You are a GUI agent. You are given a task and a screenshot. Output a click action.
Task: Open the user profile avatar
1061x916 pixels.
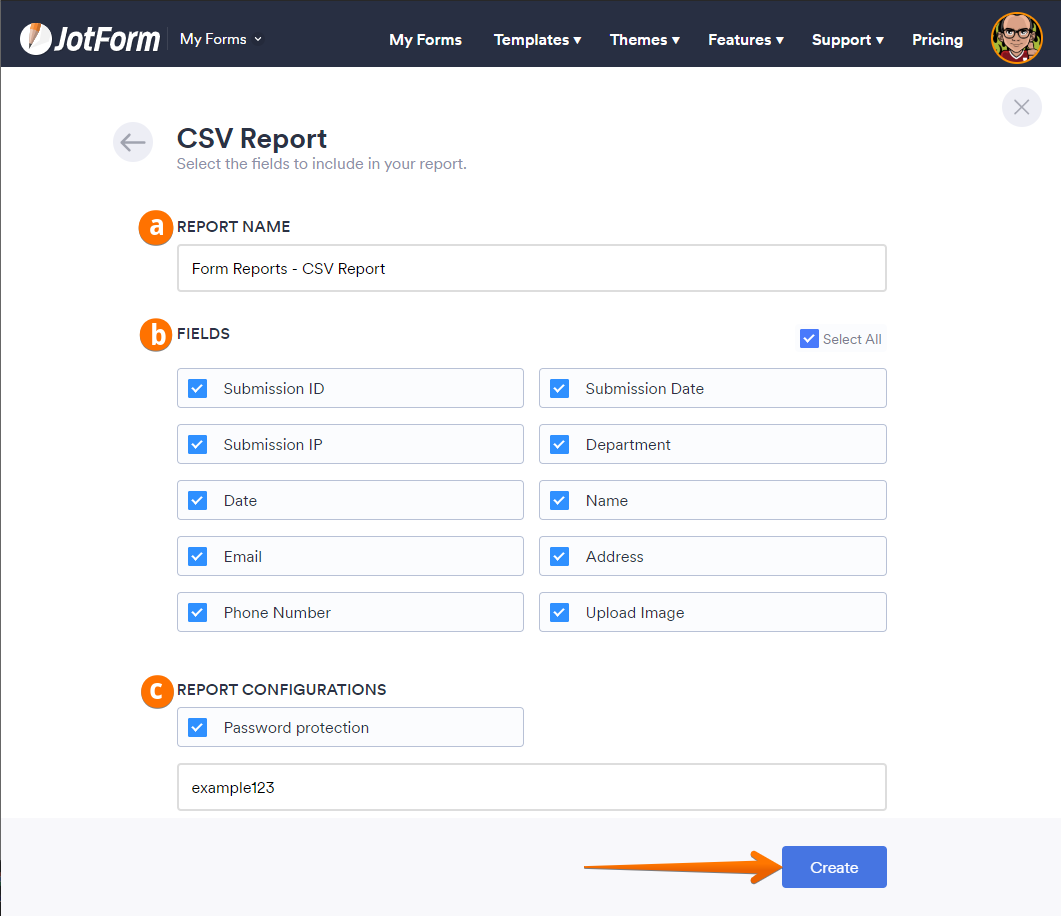point(1016,39)
